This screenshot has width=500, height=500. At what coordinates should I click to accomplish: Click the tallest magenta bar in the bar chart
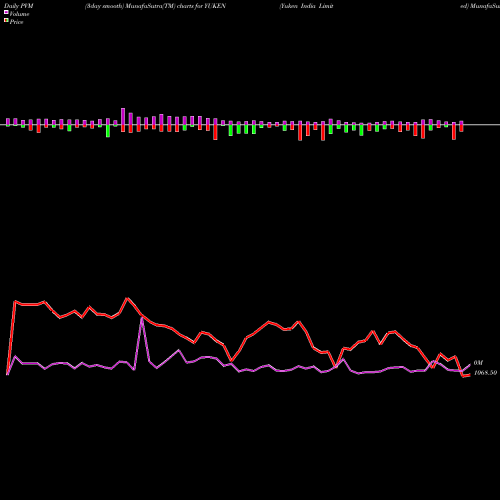coord(123,116)
